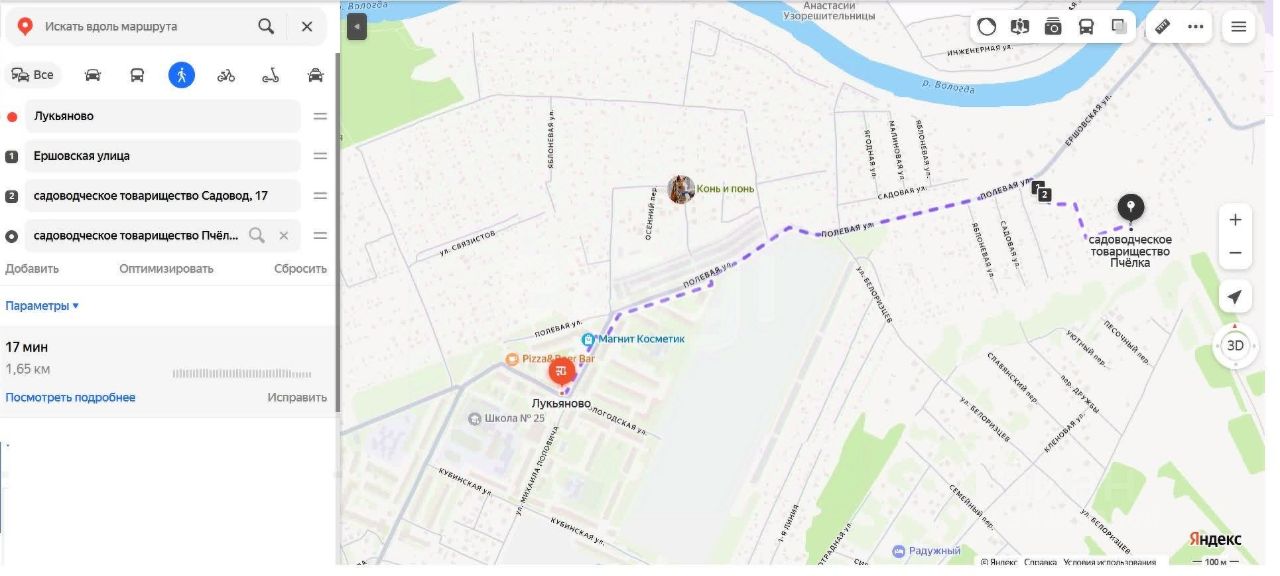This screenshot has width=1280, height=576.
Task: Show public transport layer with bus icon
Action: click(1086, 27)
